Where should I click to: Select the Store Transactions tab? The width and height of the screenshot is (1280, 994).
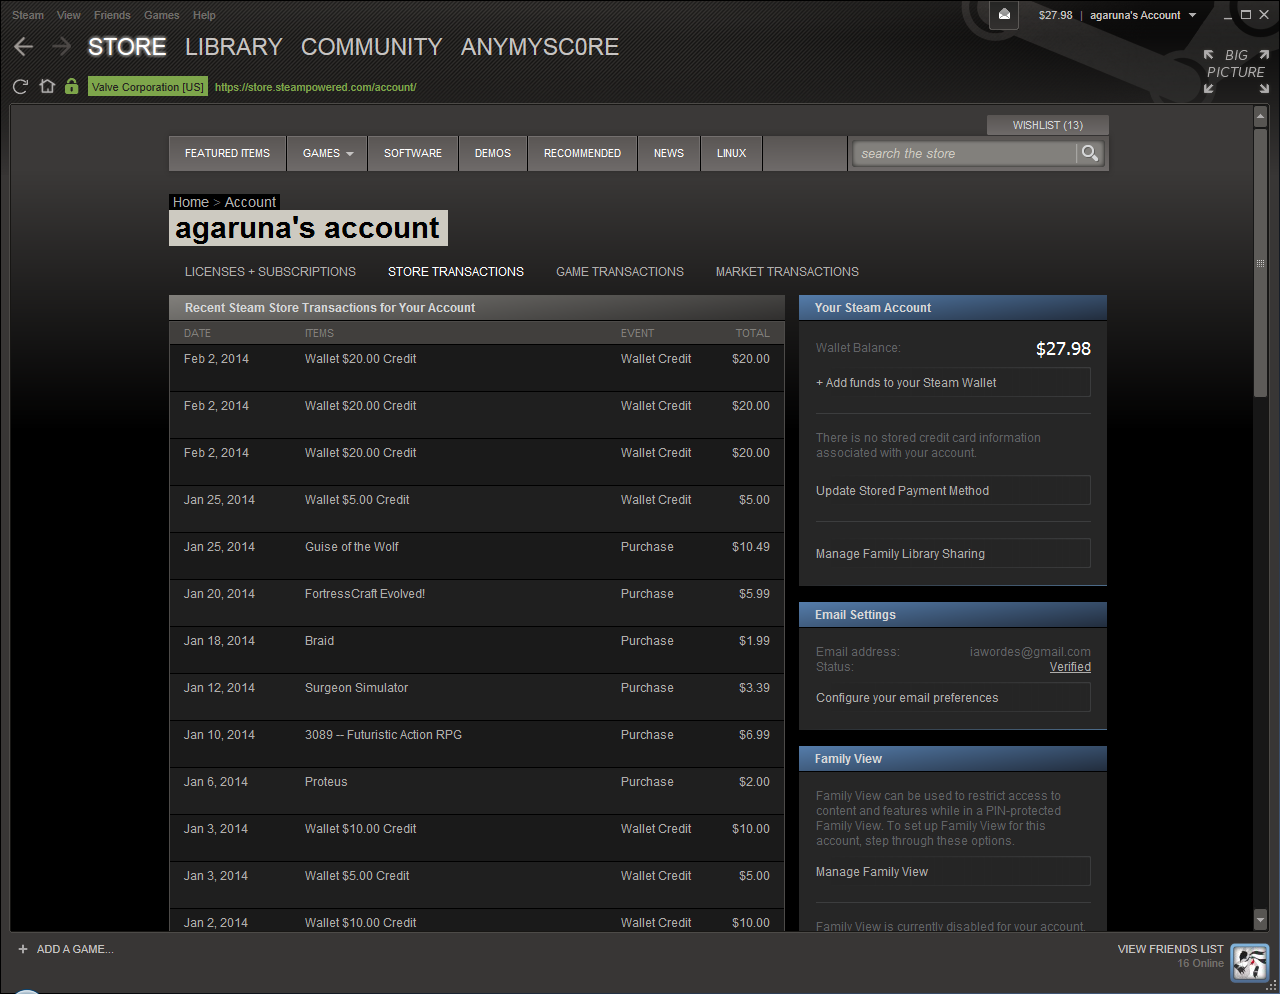[456, 271]
